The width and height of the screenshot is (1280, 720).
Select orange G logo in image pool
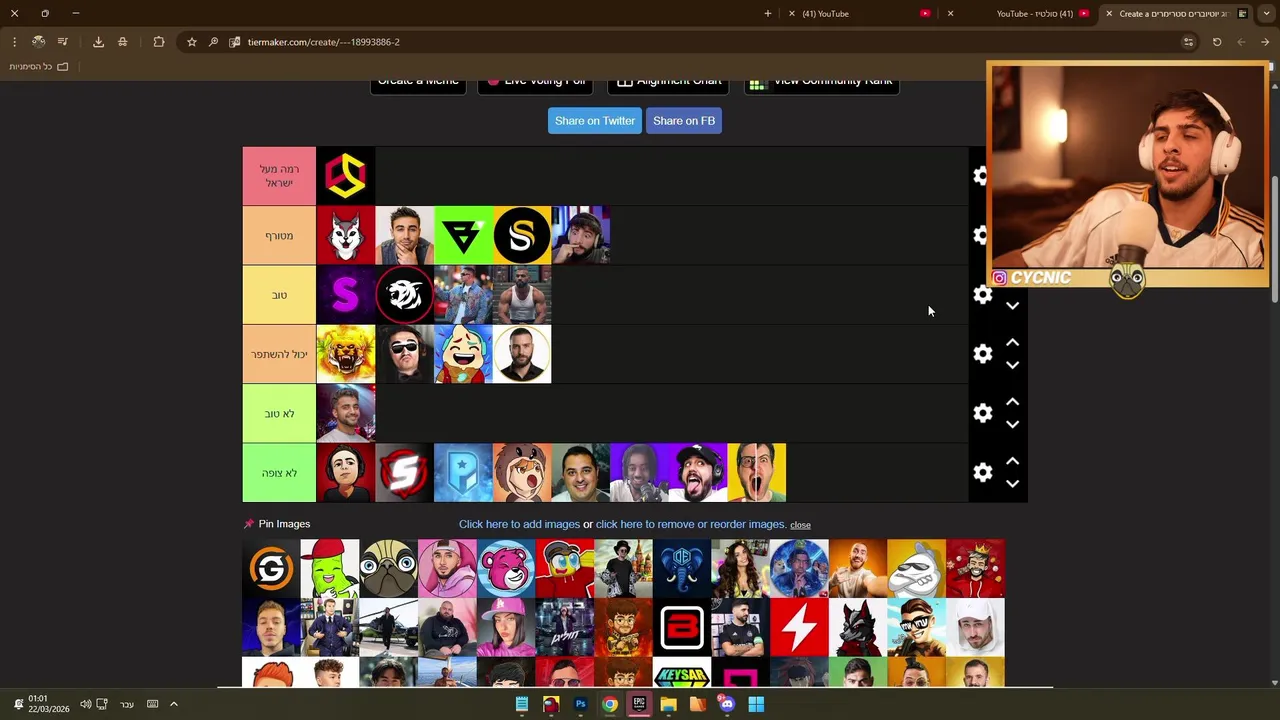[271, 568]
